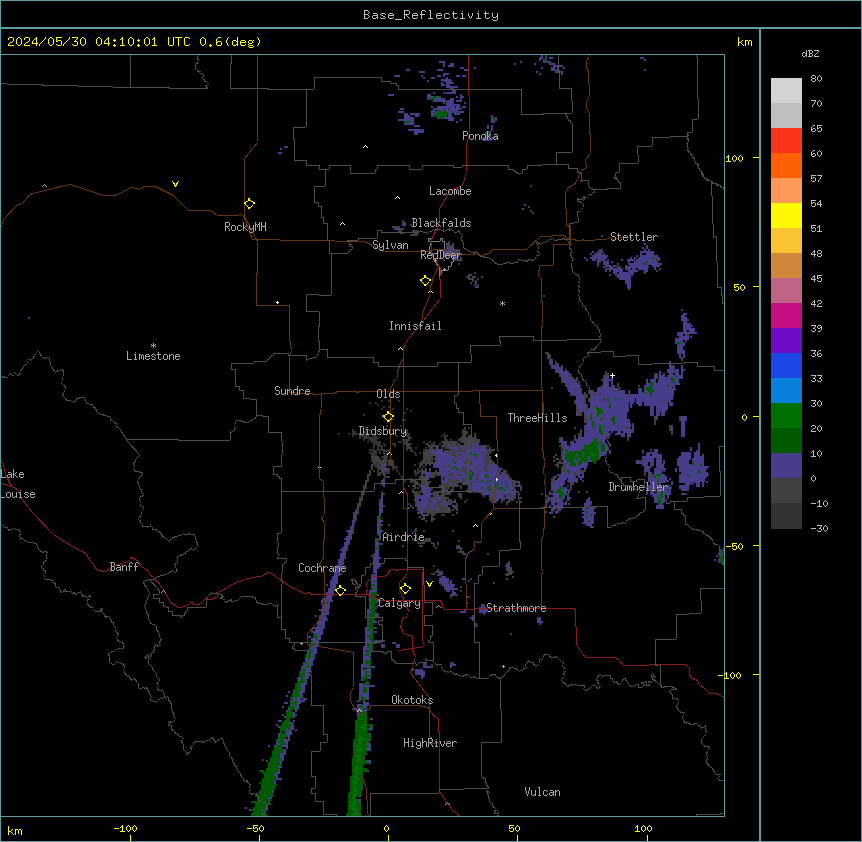Click the 0 tick on the bottom axis
Screen dimensions: 862x842
pyautogui.click(x=386, y=828)
